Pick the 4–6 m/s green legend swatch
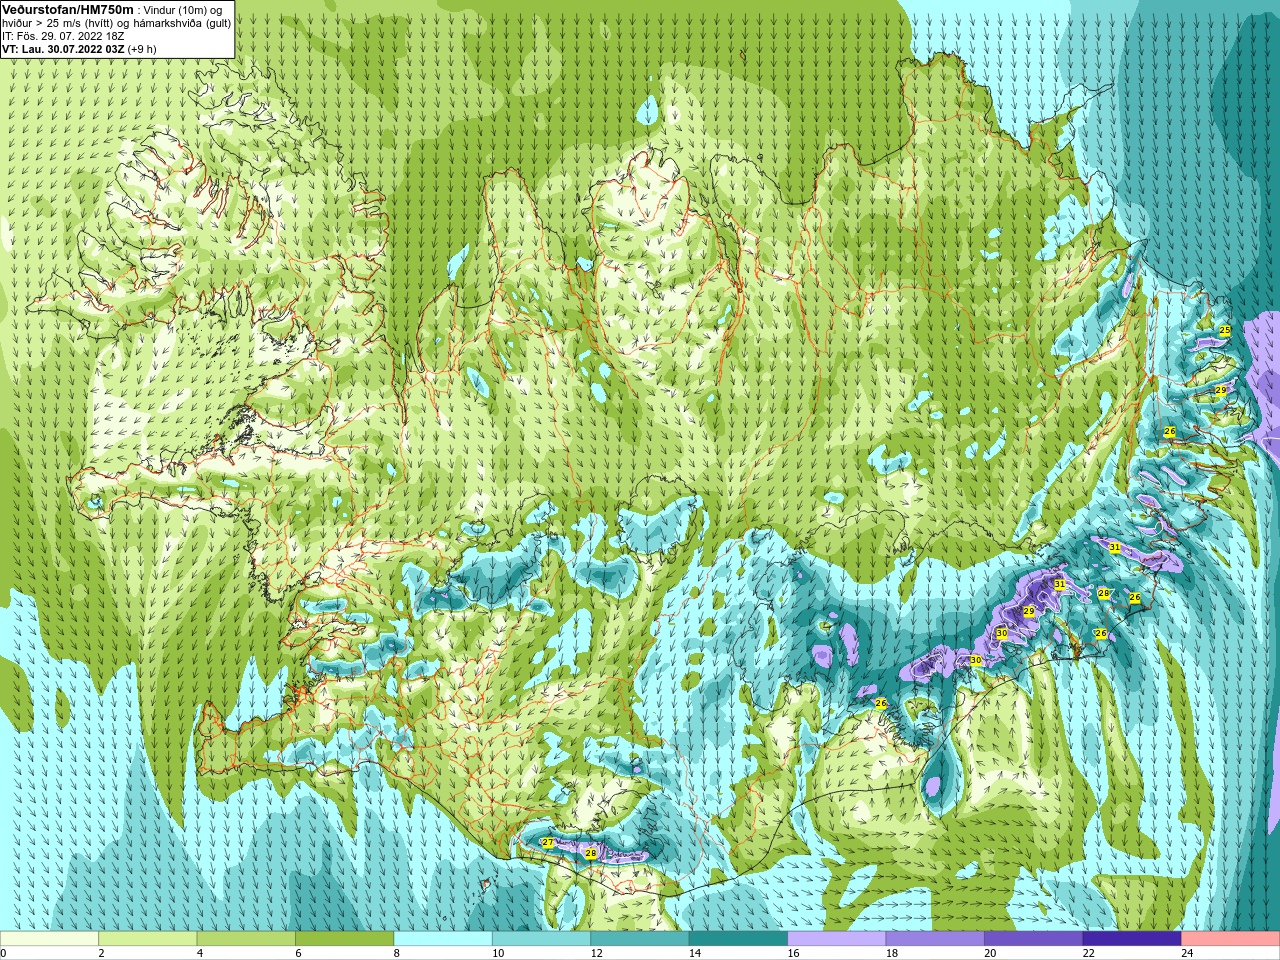The image size is (1280, 960). point(246,939)
